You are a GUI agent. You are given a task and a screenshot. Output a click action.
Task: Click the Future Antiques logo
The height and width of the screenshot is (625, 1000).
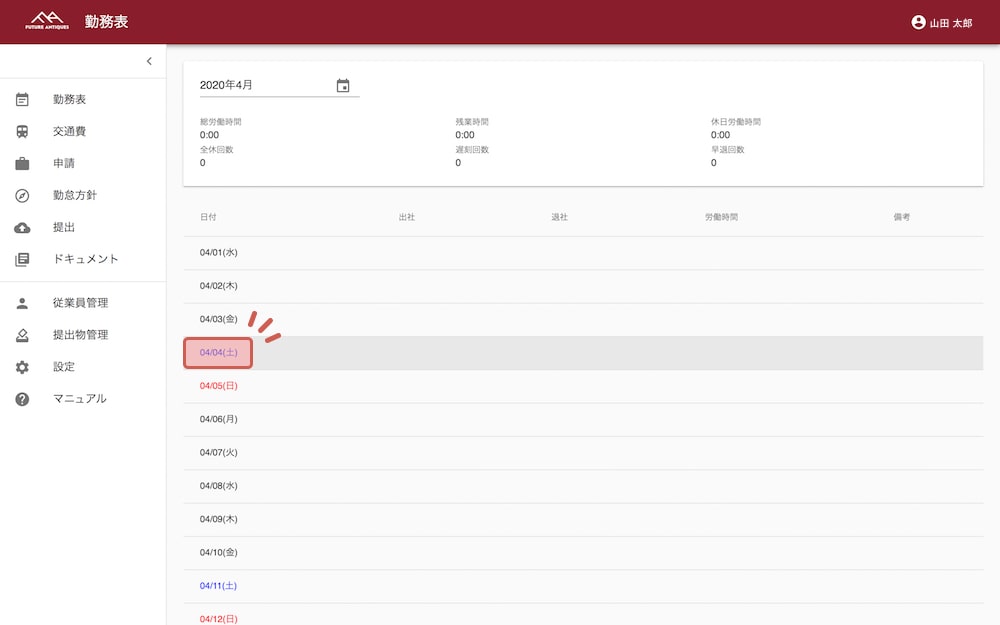coord(47,21)
